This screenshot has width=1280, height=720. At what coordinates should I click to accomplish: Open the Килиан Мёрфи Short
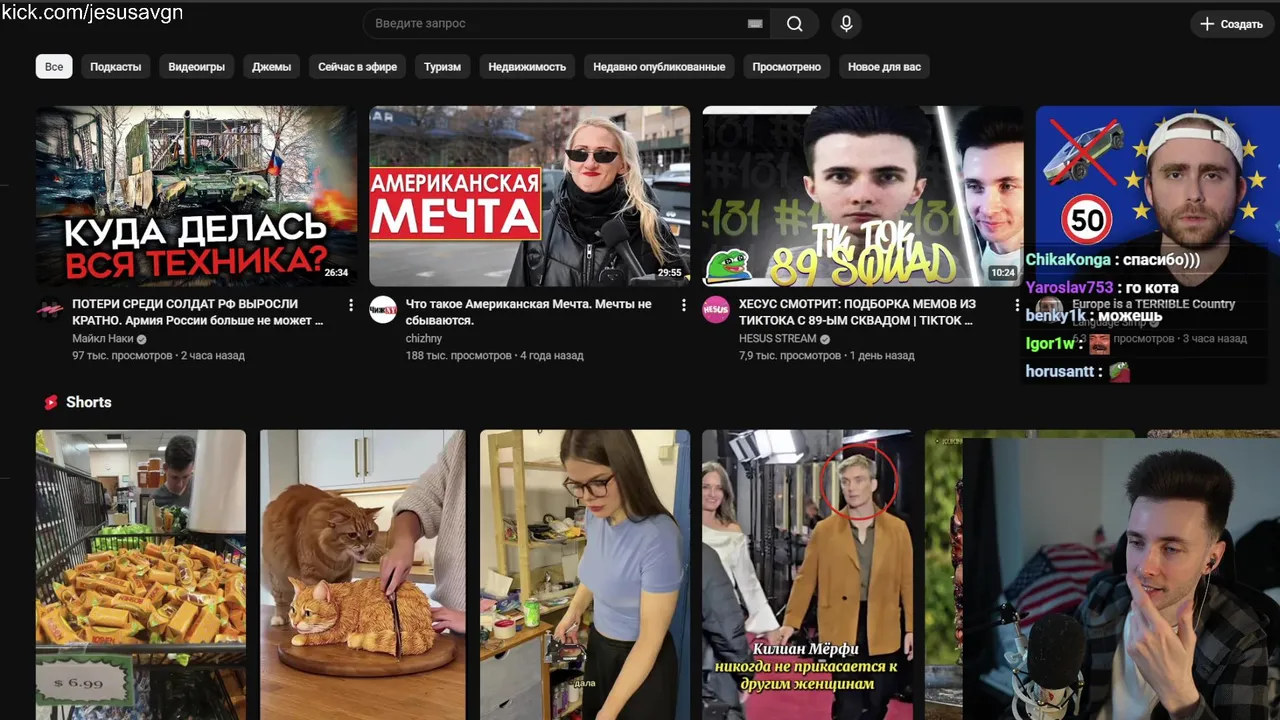807,575
